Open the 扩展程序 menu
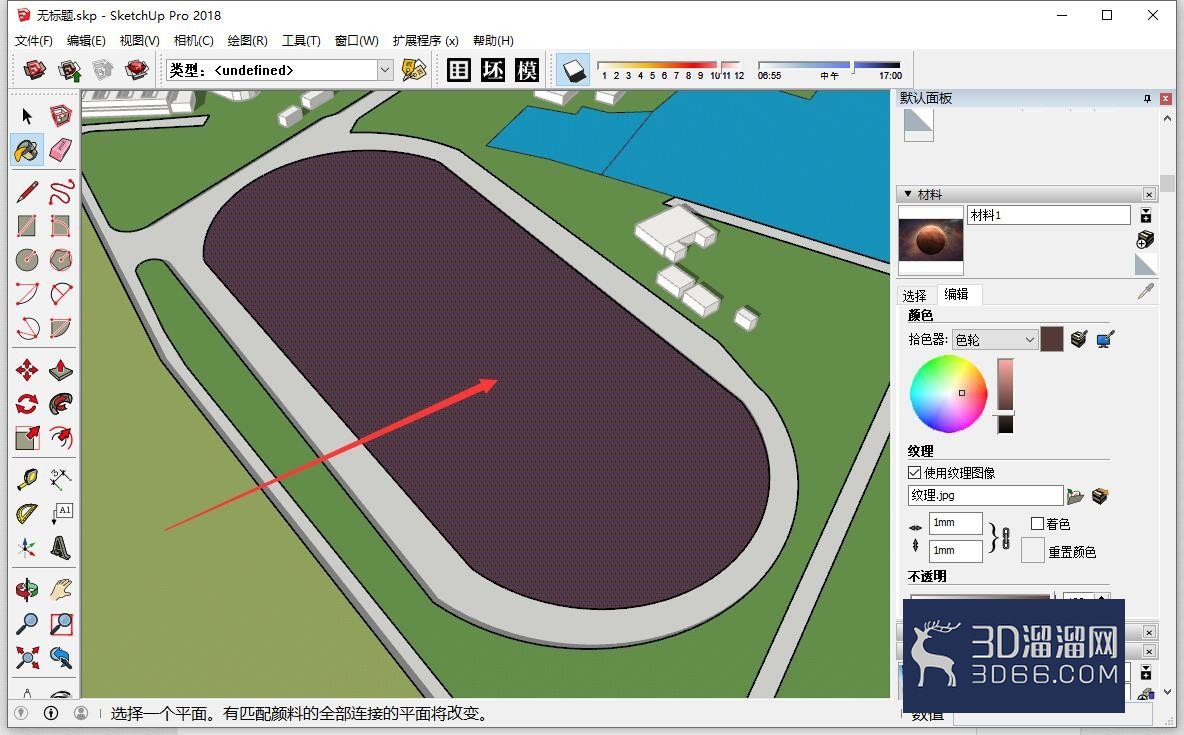 pos(425,41)
